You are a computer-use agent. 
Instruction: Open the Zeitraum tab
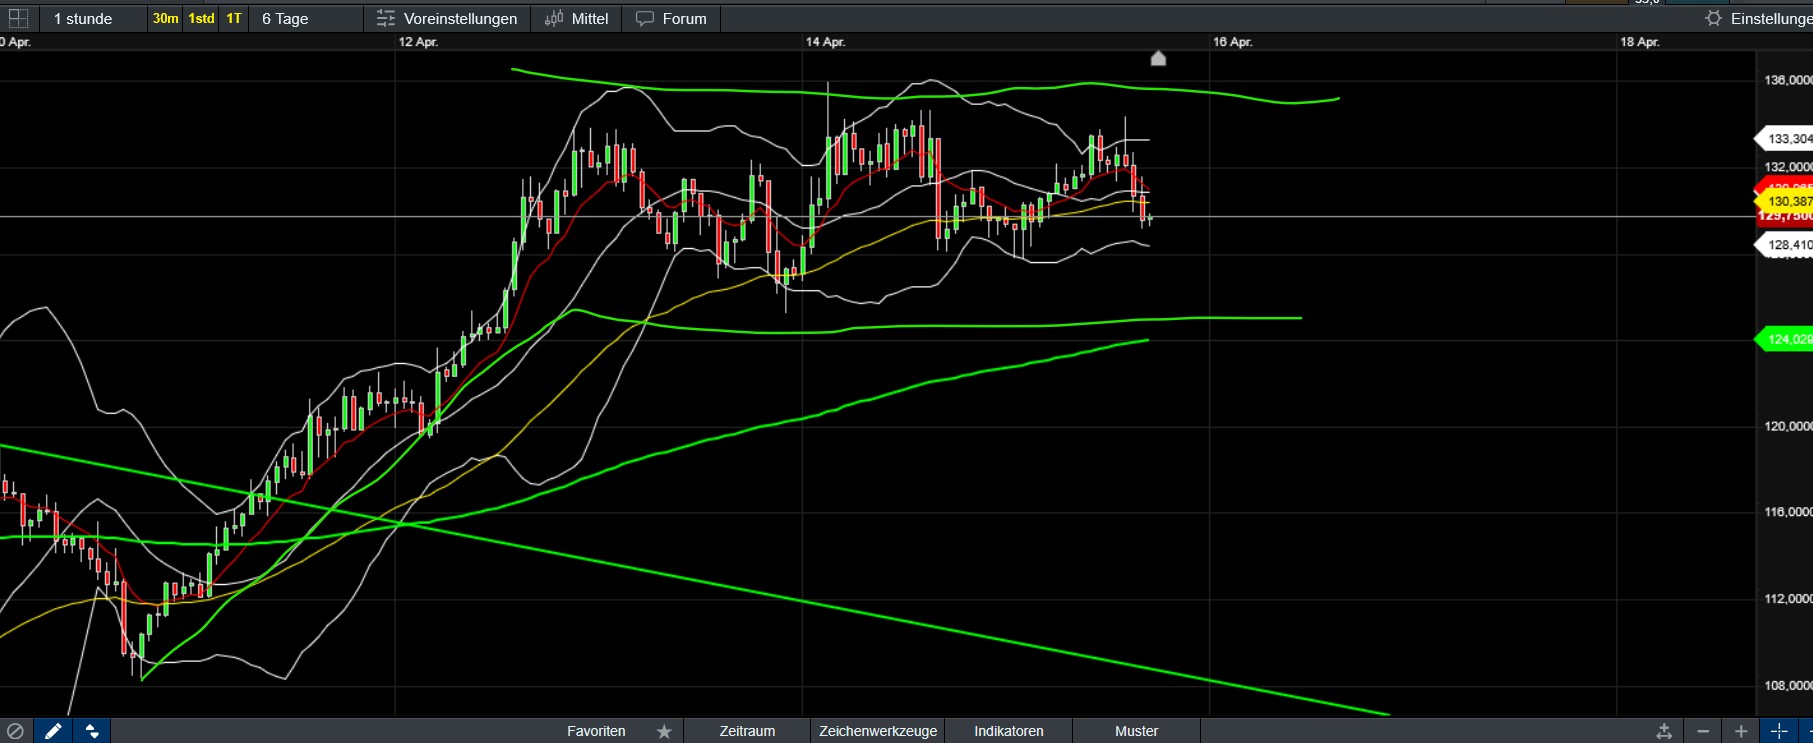(x=747, y=731)
